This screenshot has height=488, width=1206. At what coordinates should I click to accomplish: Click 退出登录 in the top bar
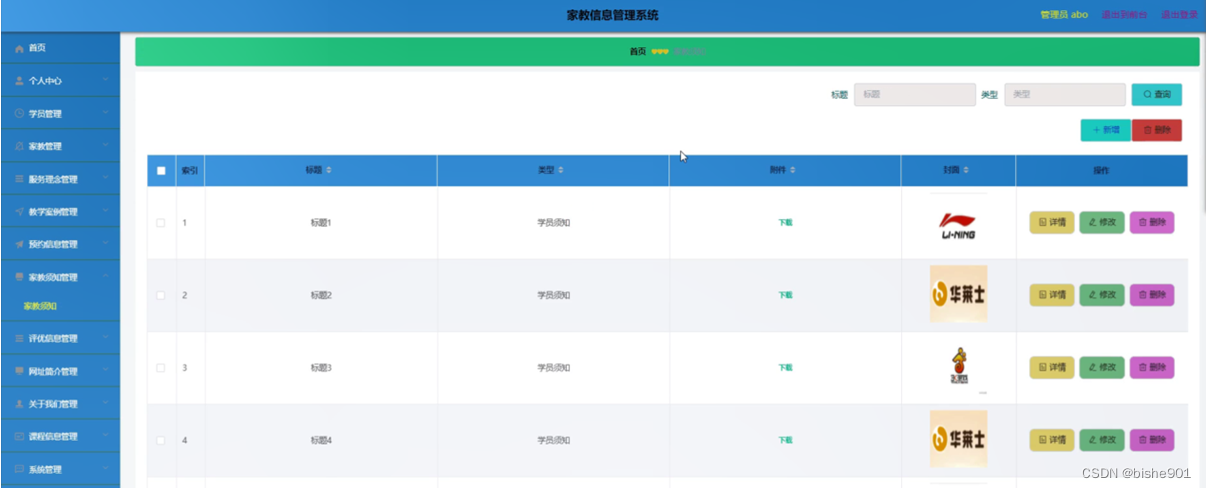pyautogui.click(x=1179, y=15)
